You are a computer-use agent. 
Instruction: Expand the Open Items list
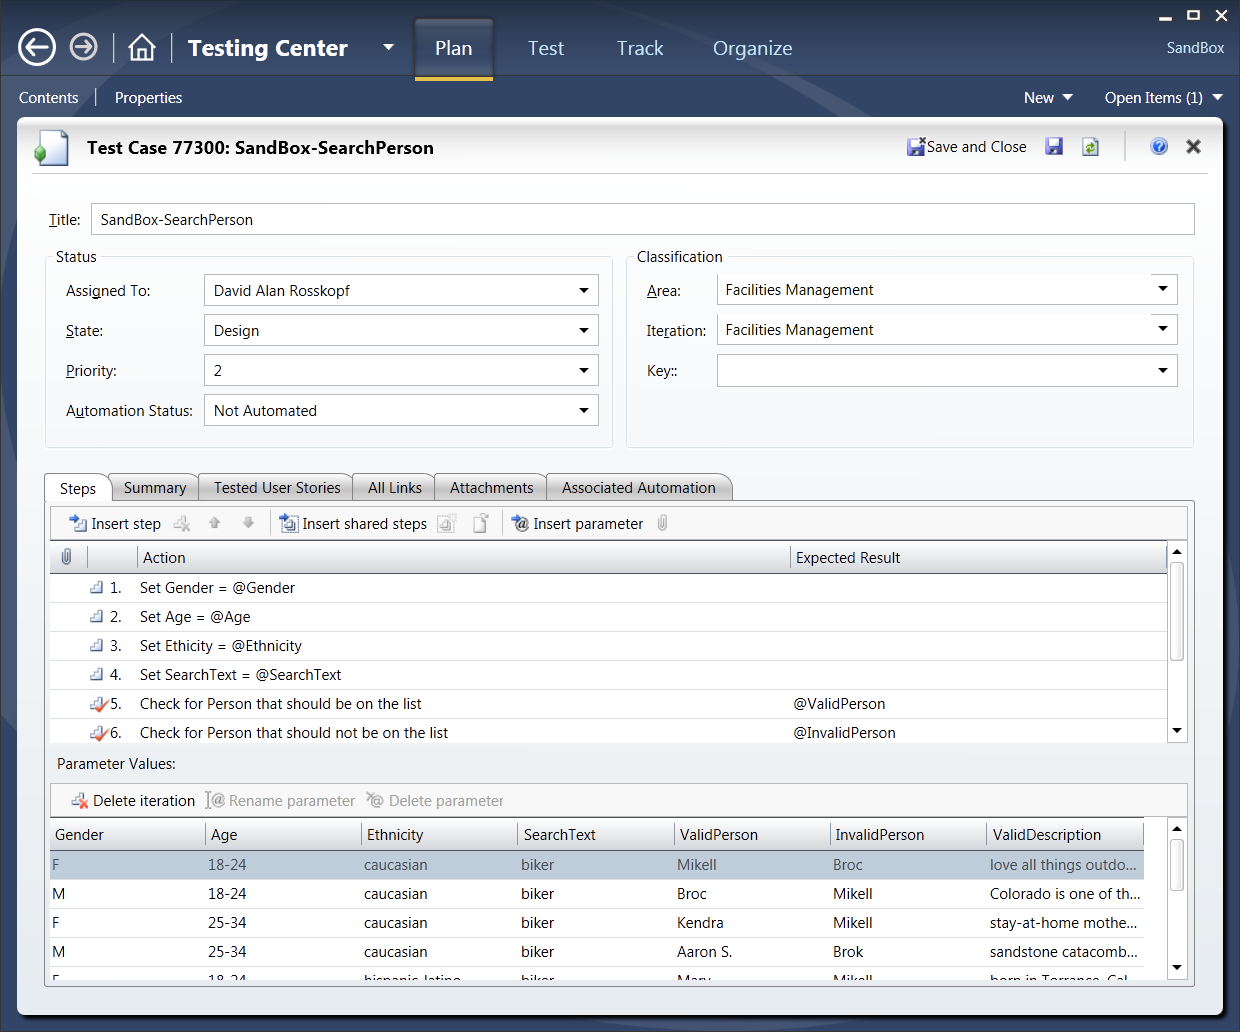1163,97
